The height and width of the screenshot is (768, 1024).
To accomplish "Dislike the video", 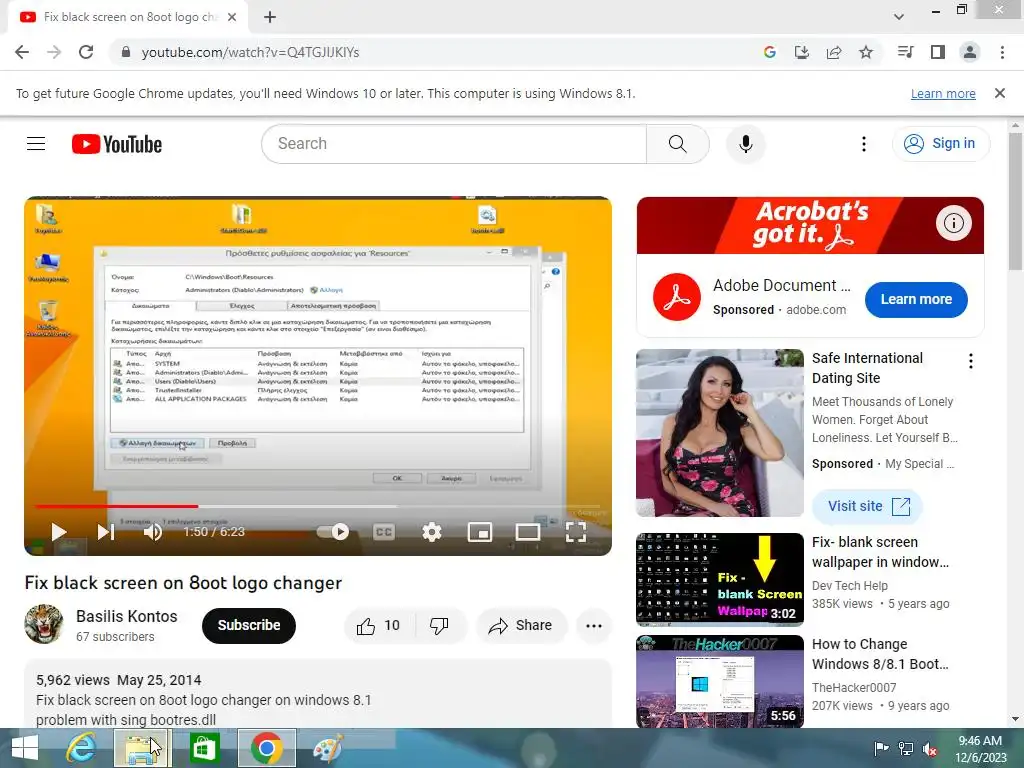I will point(440,626).
